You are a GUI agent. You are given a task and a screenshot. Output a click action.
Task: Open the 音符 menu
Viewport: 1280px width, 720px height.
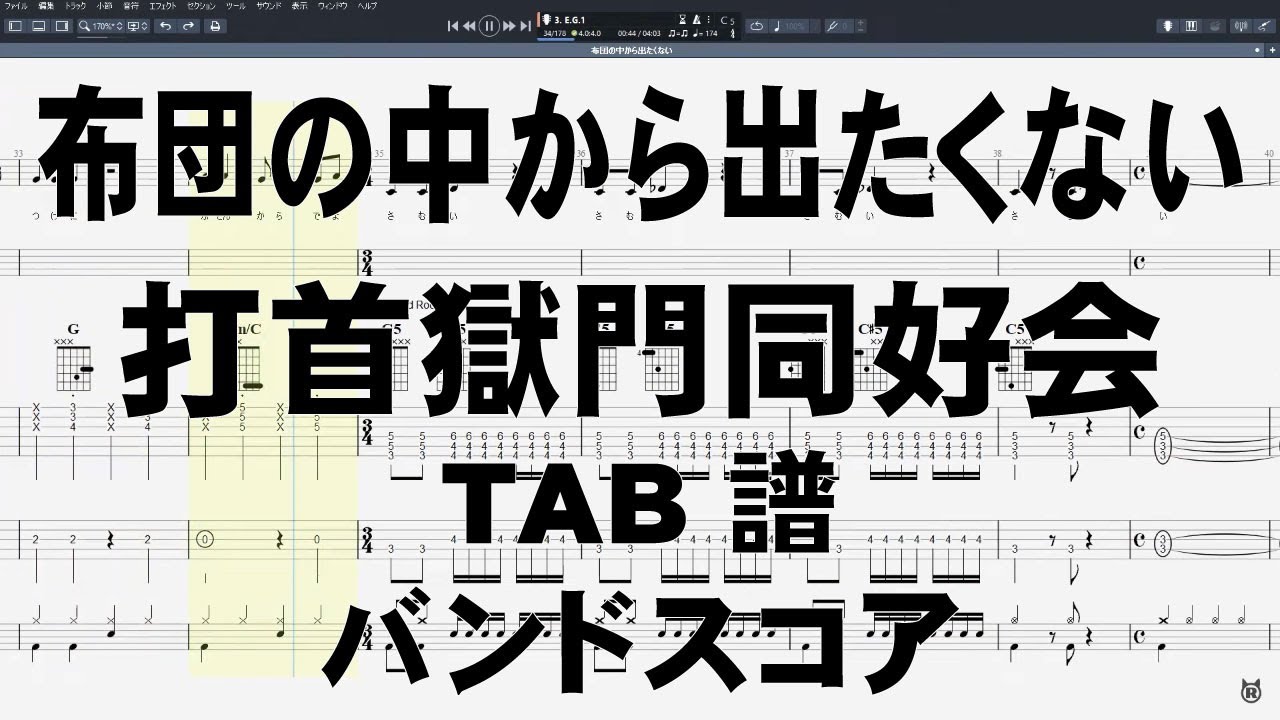pyautogui.click(x=131, y=6)
